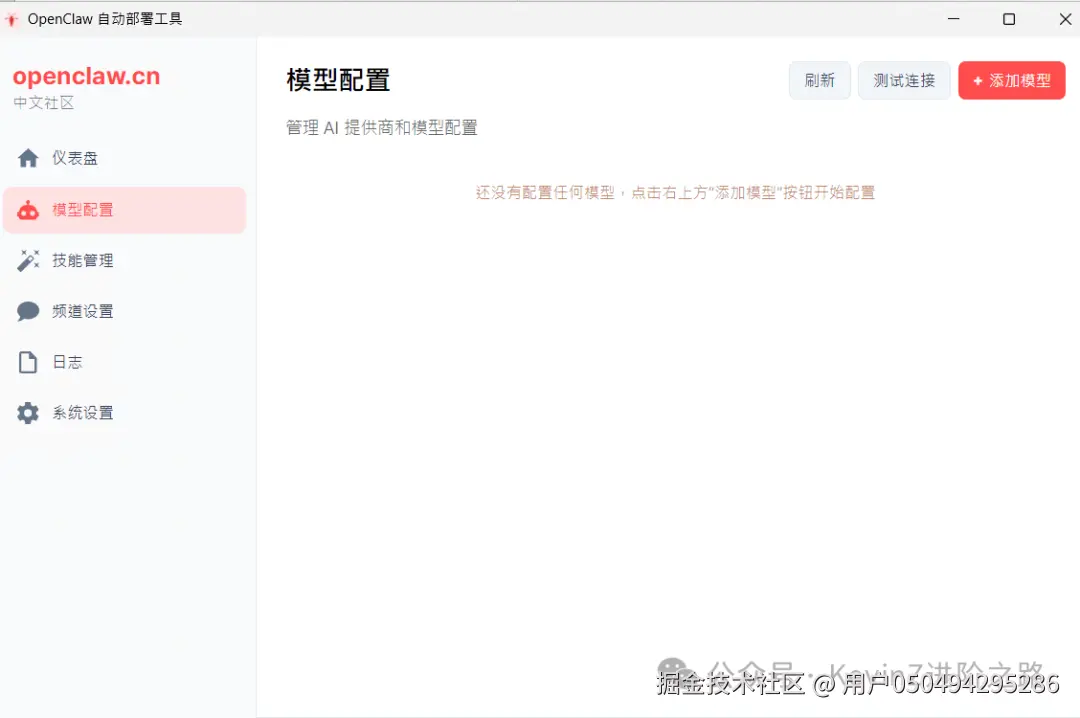Select the magic wand icon for 技能管理
This screenshot has width=1080, height=718.
tap(27, 260)
